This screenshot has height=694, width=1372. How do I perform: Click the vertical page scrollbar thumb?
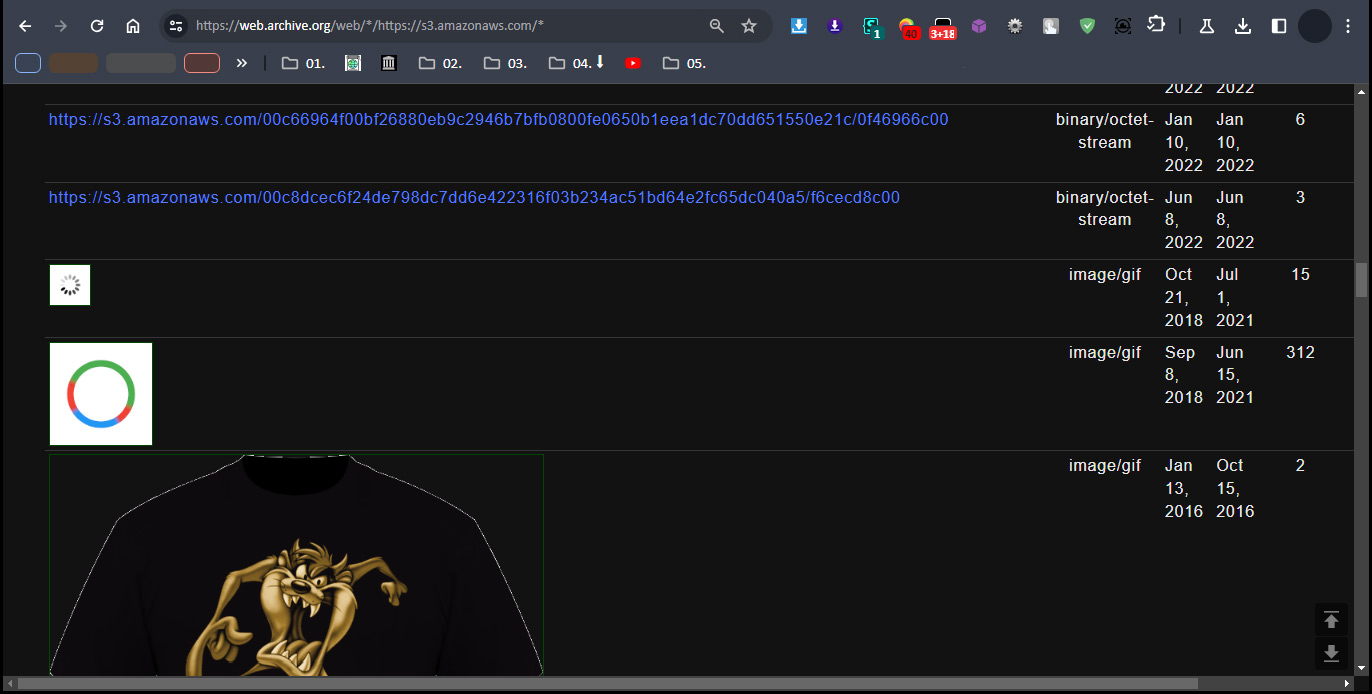click(1361, 280)
